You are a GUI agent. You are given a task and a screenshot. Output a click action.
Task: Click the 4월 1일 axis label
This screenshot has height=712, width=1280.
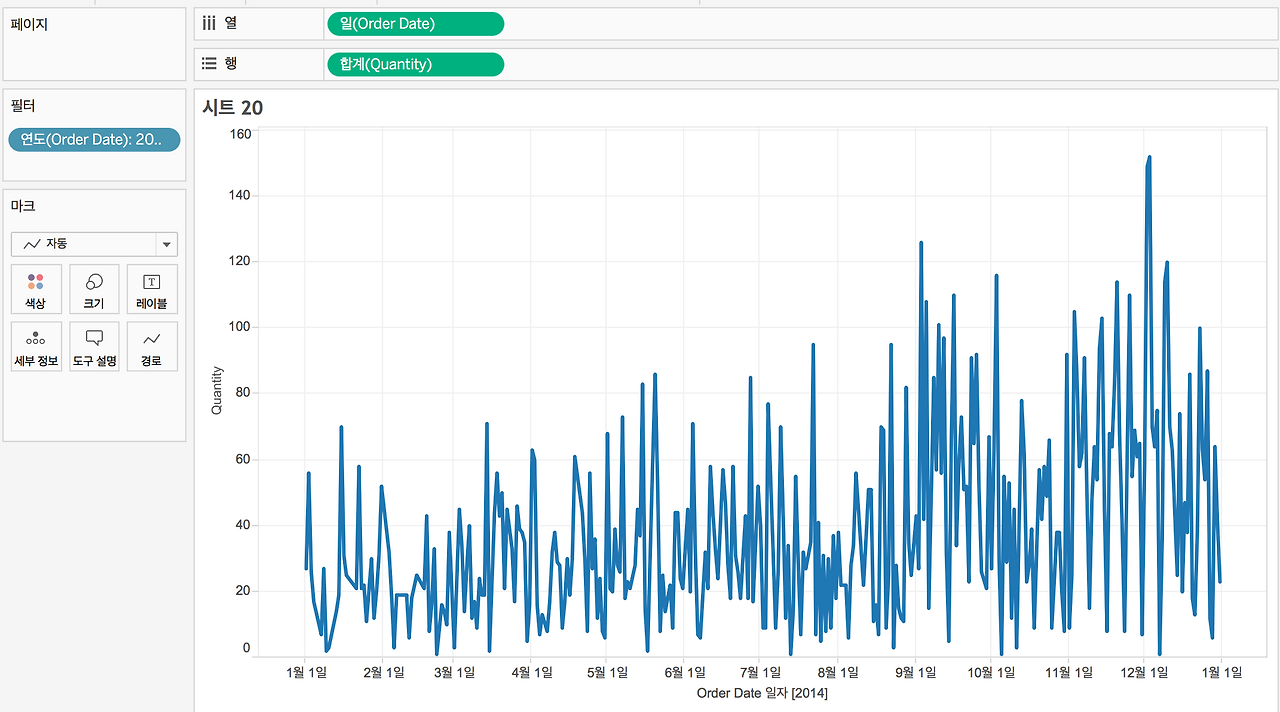[x=531, y=673]
